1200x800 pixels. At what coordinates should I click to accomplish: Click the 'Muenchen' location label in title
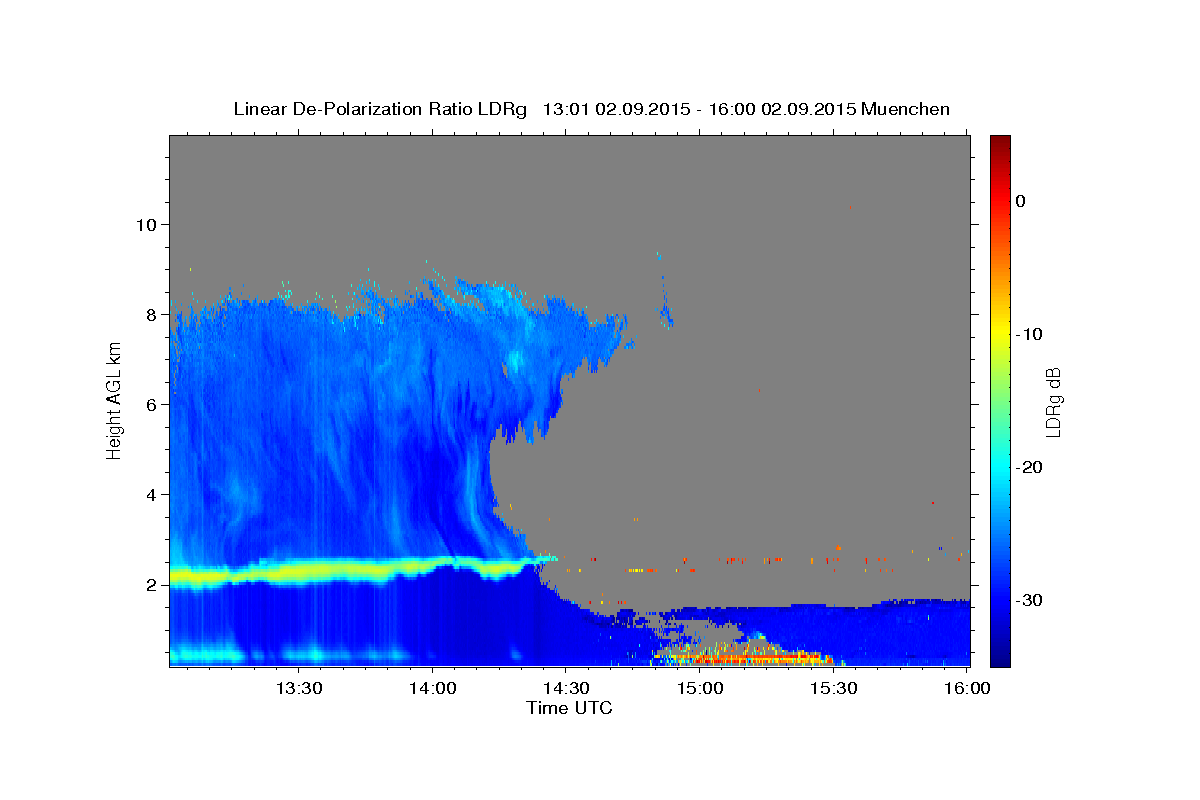pyautogui.click(x=906, y=109)
